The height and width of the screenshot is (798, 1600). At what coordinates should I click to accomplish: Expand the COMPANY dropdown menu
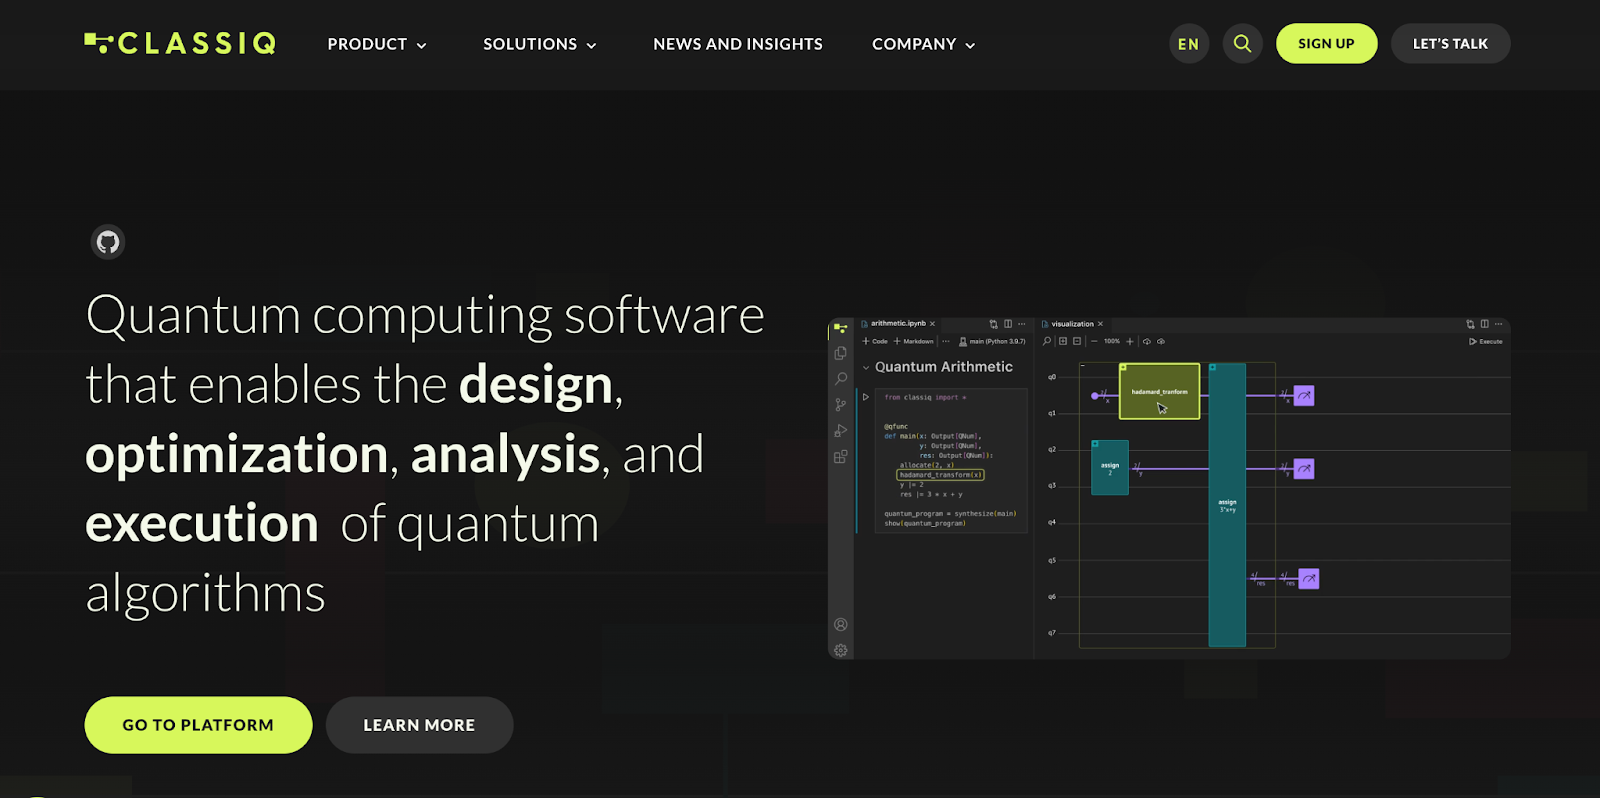(x=923, y=44)
